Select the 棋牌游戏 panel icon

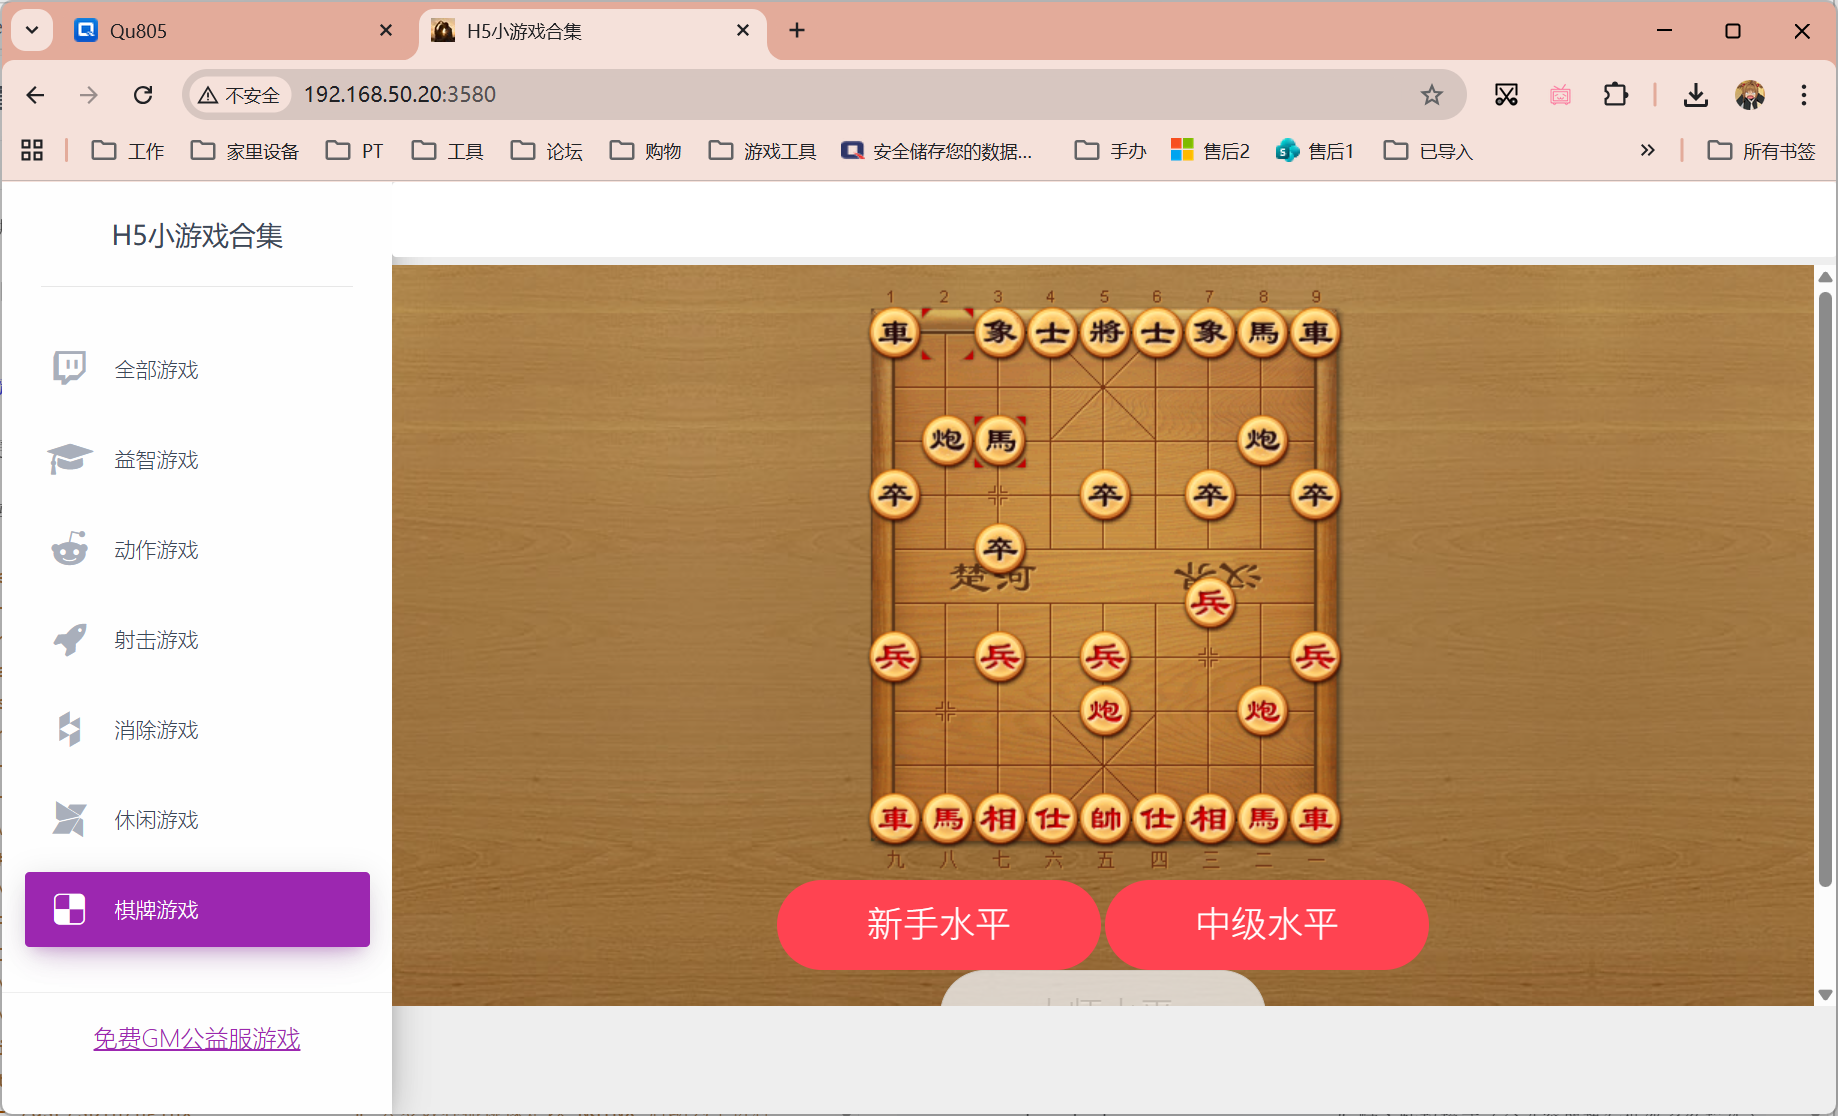click(x=68, y=909)
